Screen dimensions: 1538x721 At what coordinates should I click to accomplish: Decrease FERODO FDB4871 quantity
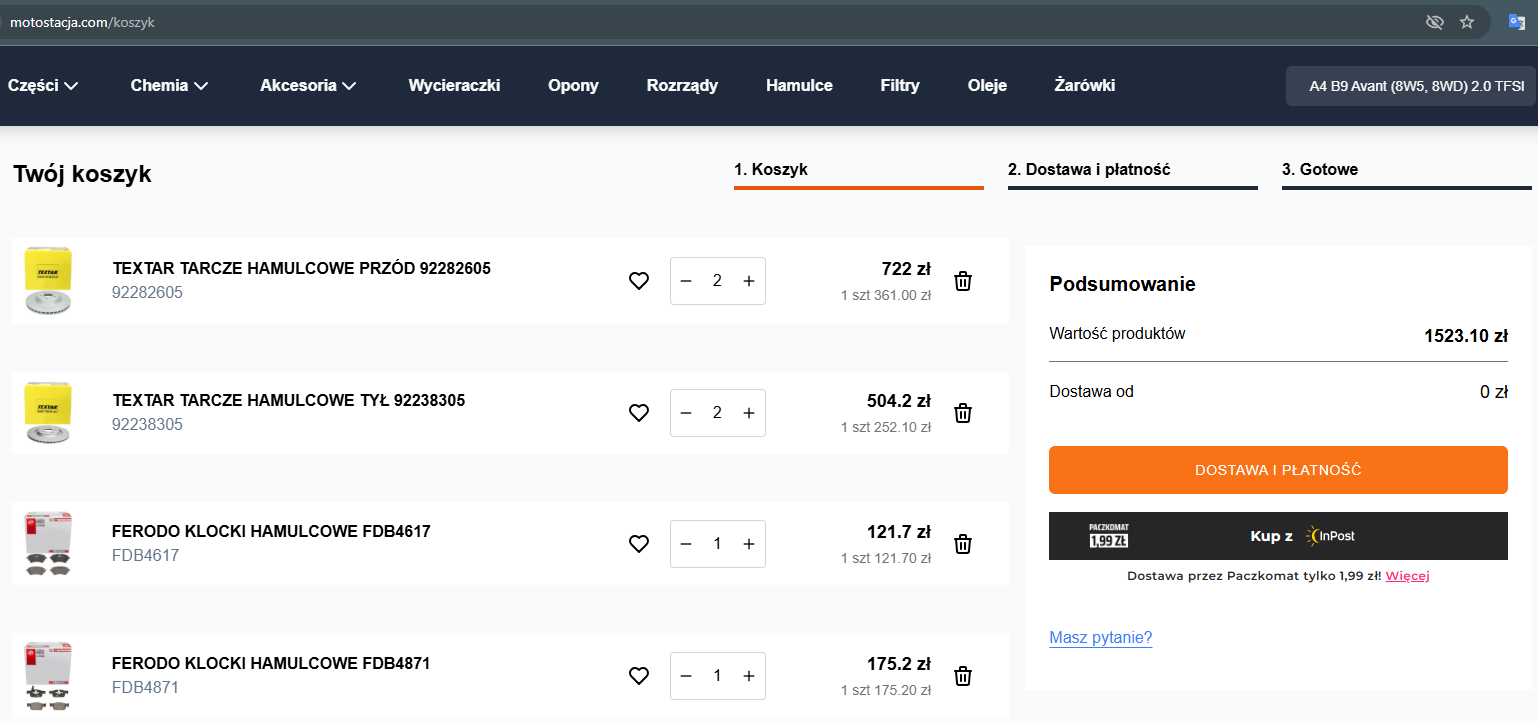(686, 676)
